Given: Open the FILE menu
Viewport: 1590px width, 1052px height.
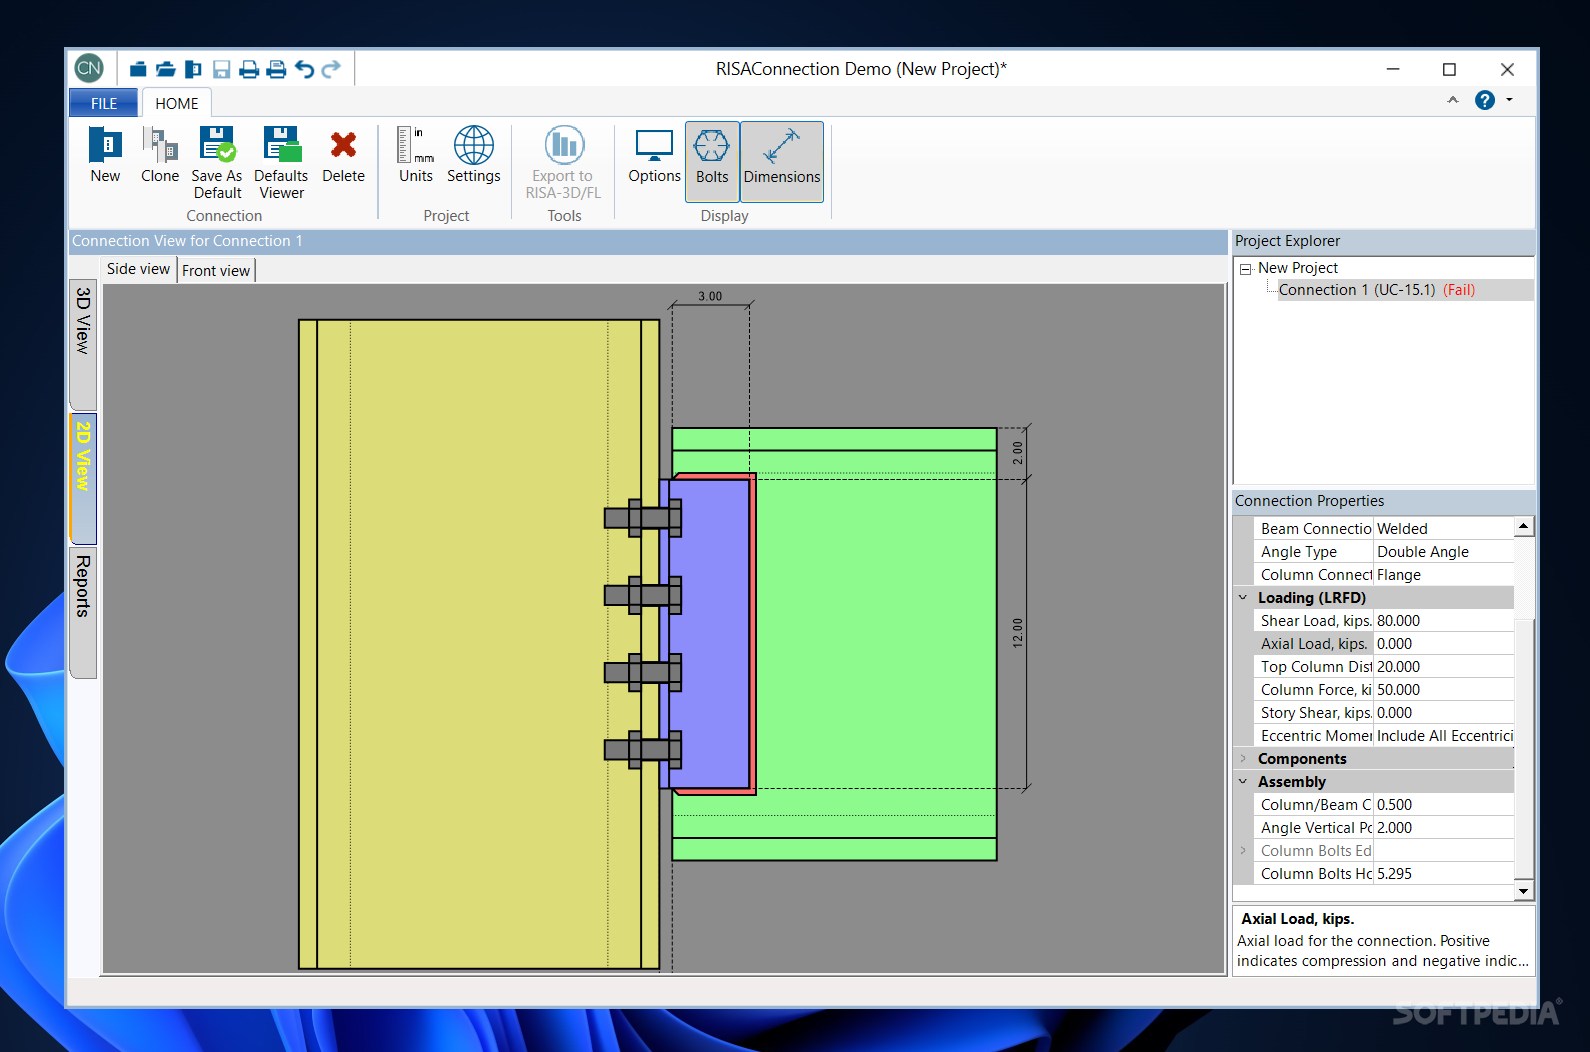Looking at the screenshot, I should 104,103.
